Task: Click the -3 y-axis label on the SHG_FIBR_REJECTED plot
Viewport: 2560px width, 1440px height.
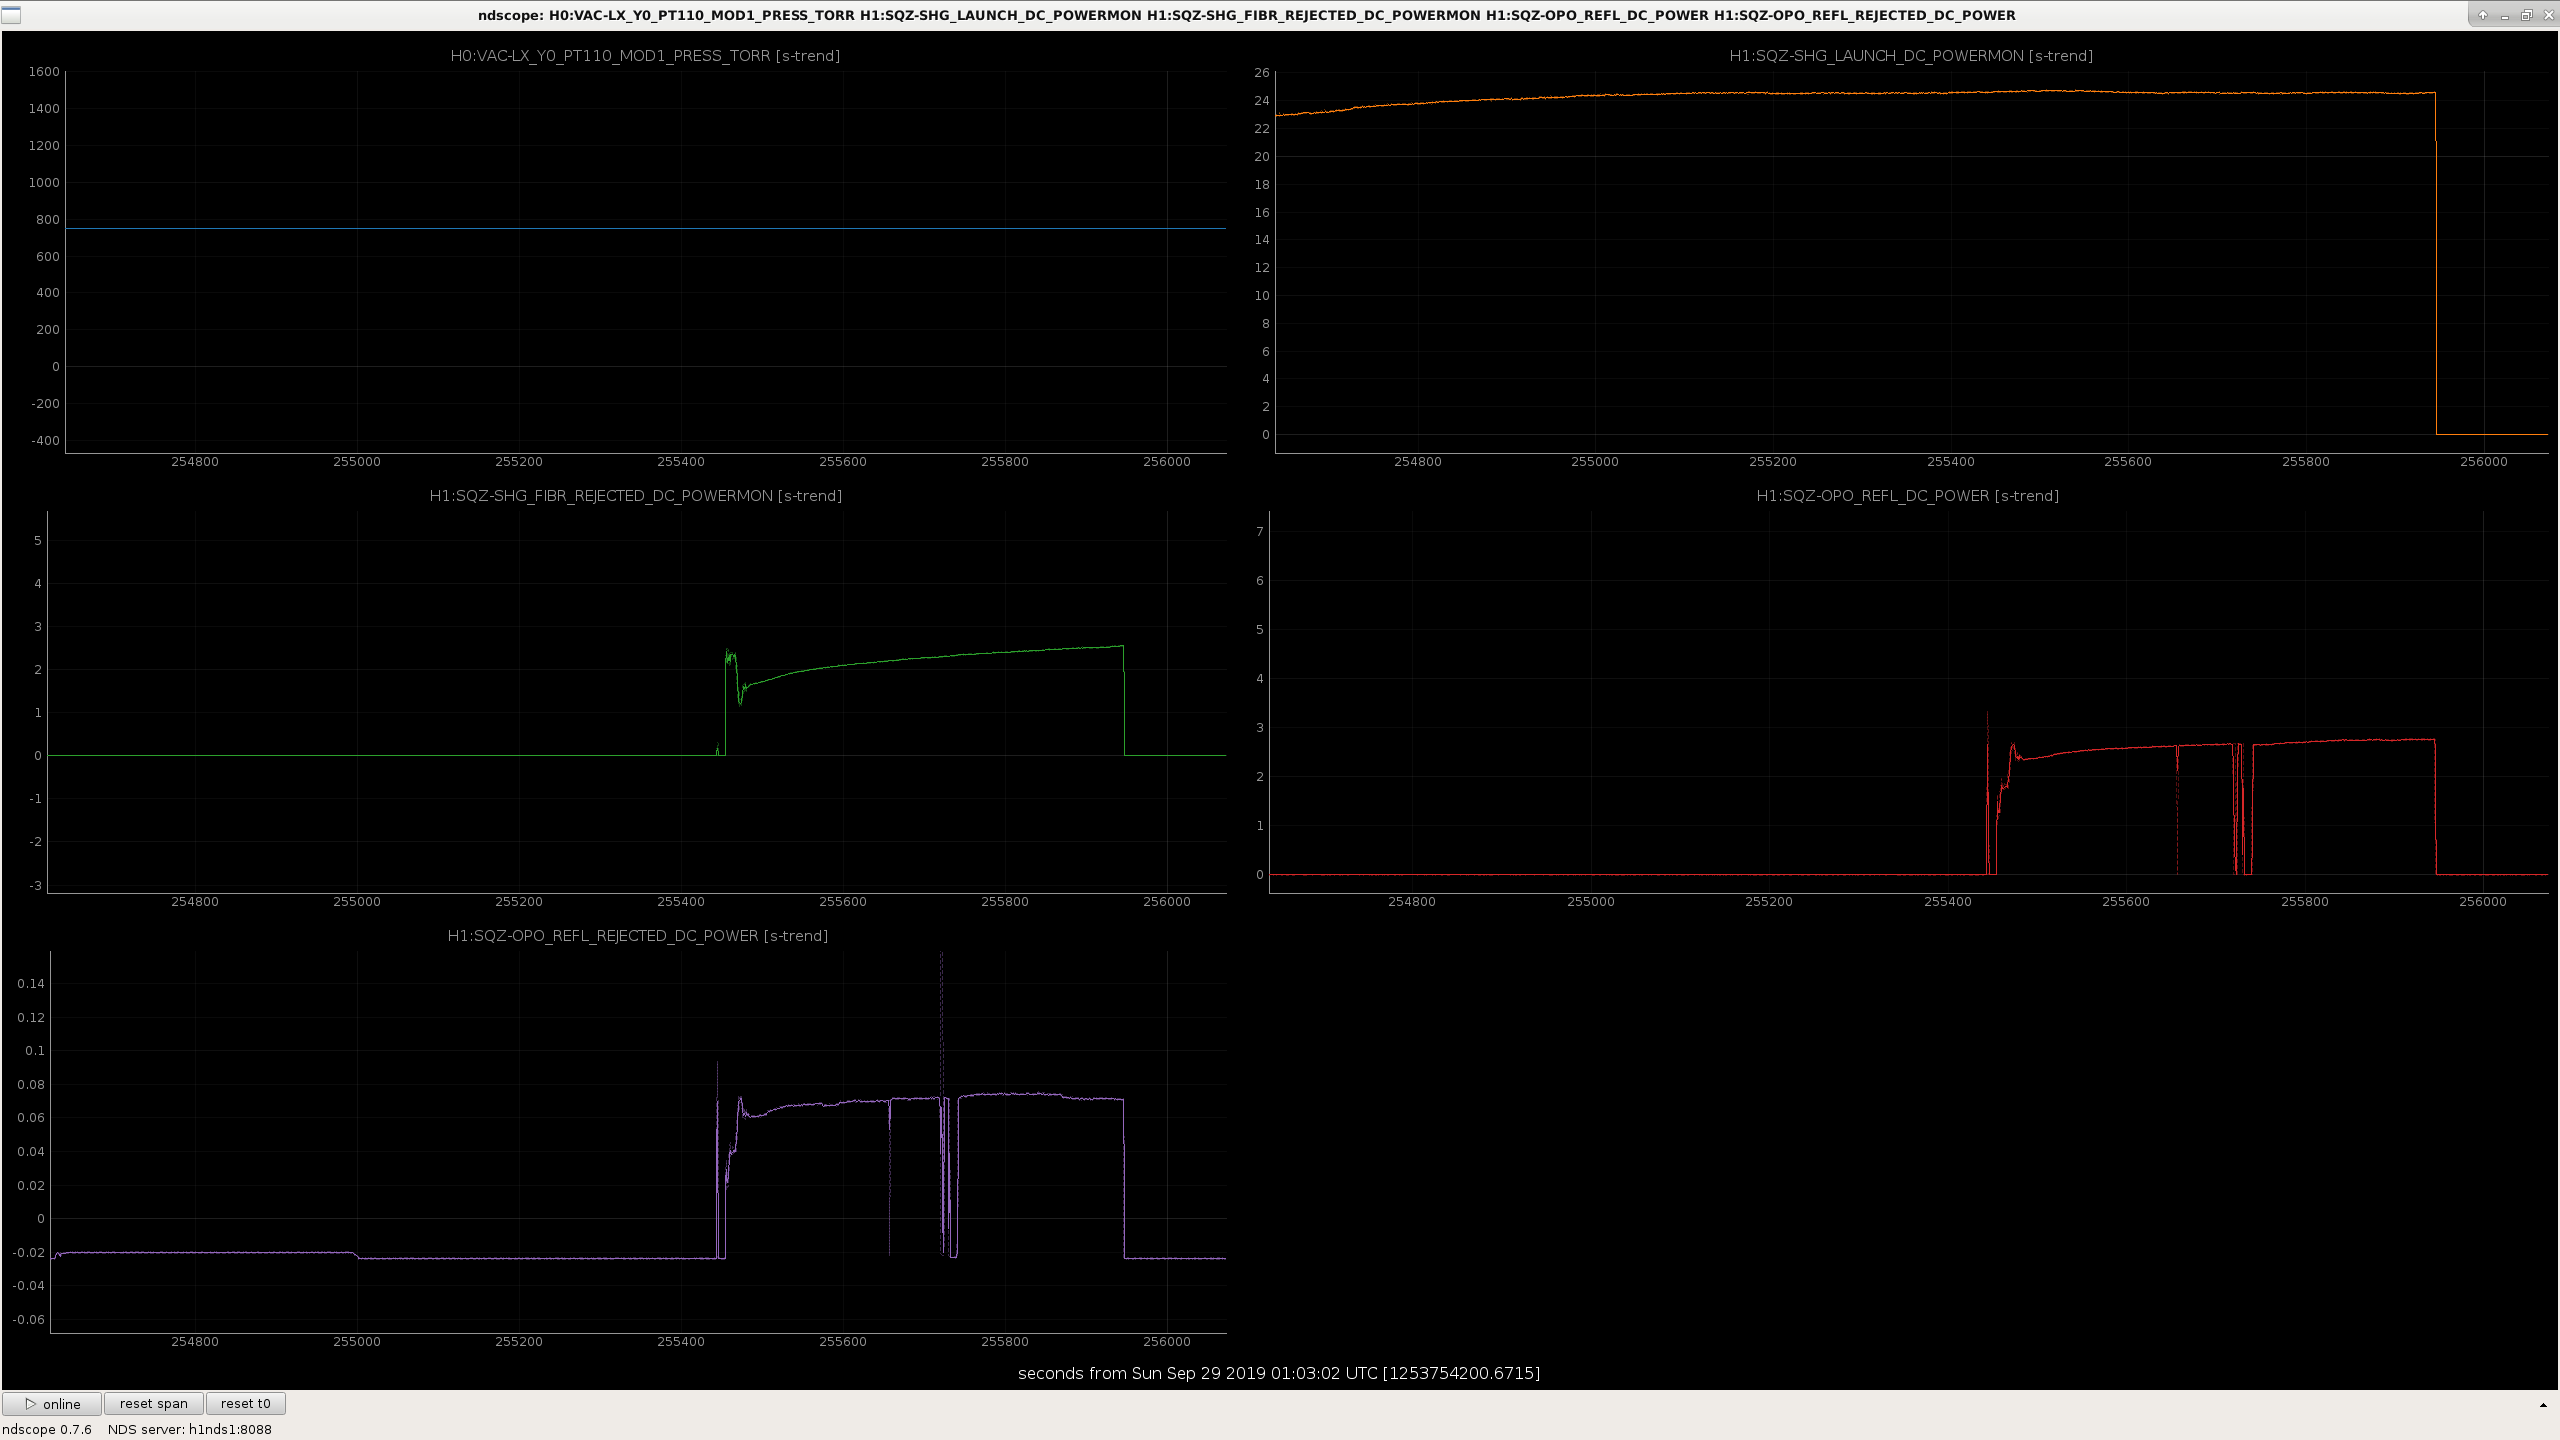Action: click(36, 886)
